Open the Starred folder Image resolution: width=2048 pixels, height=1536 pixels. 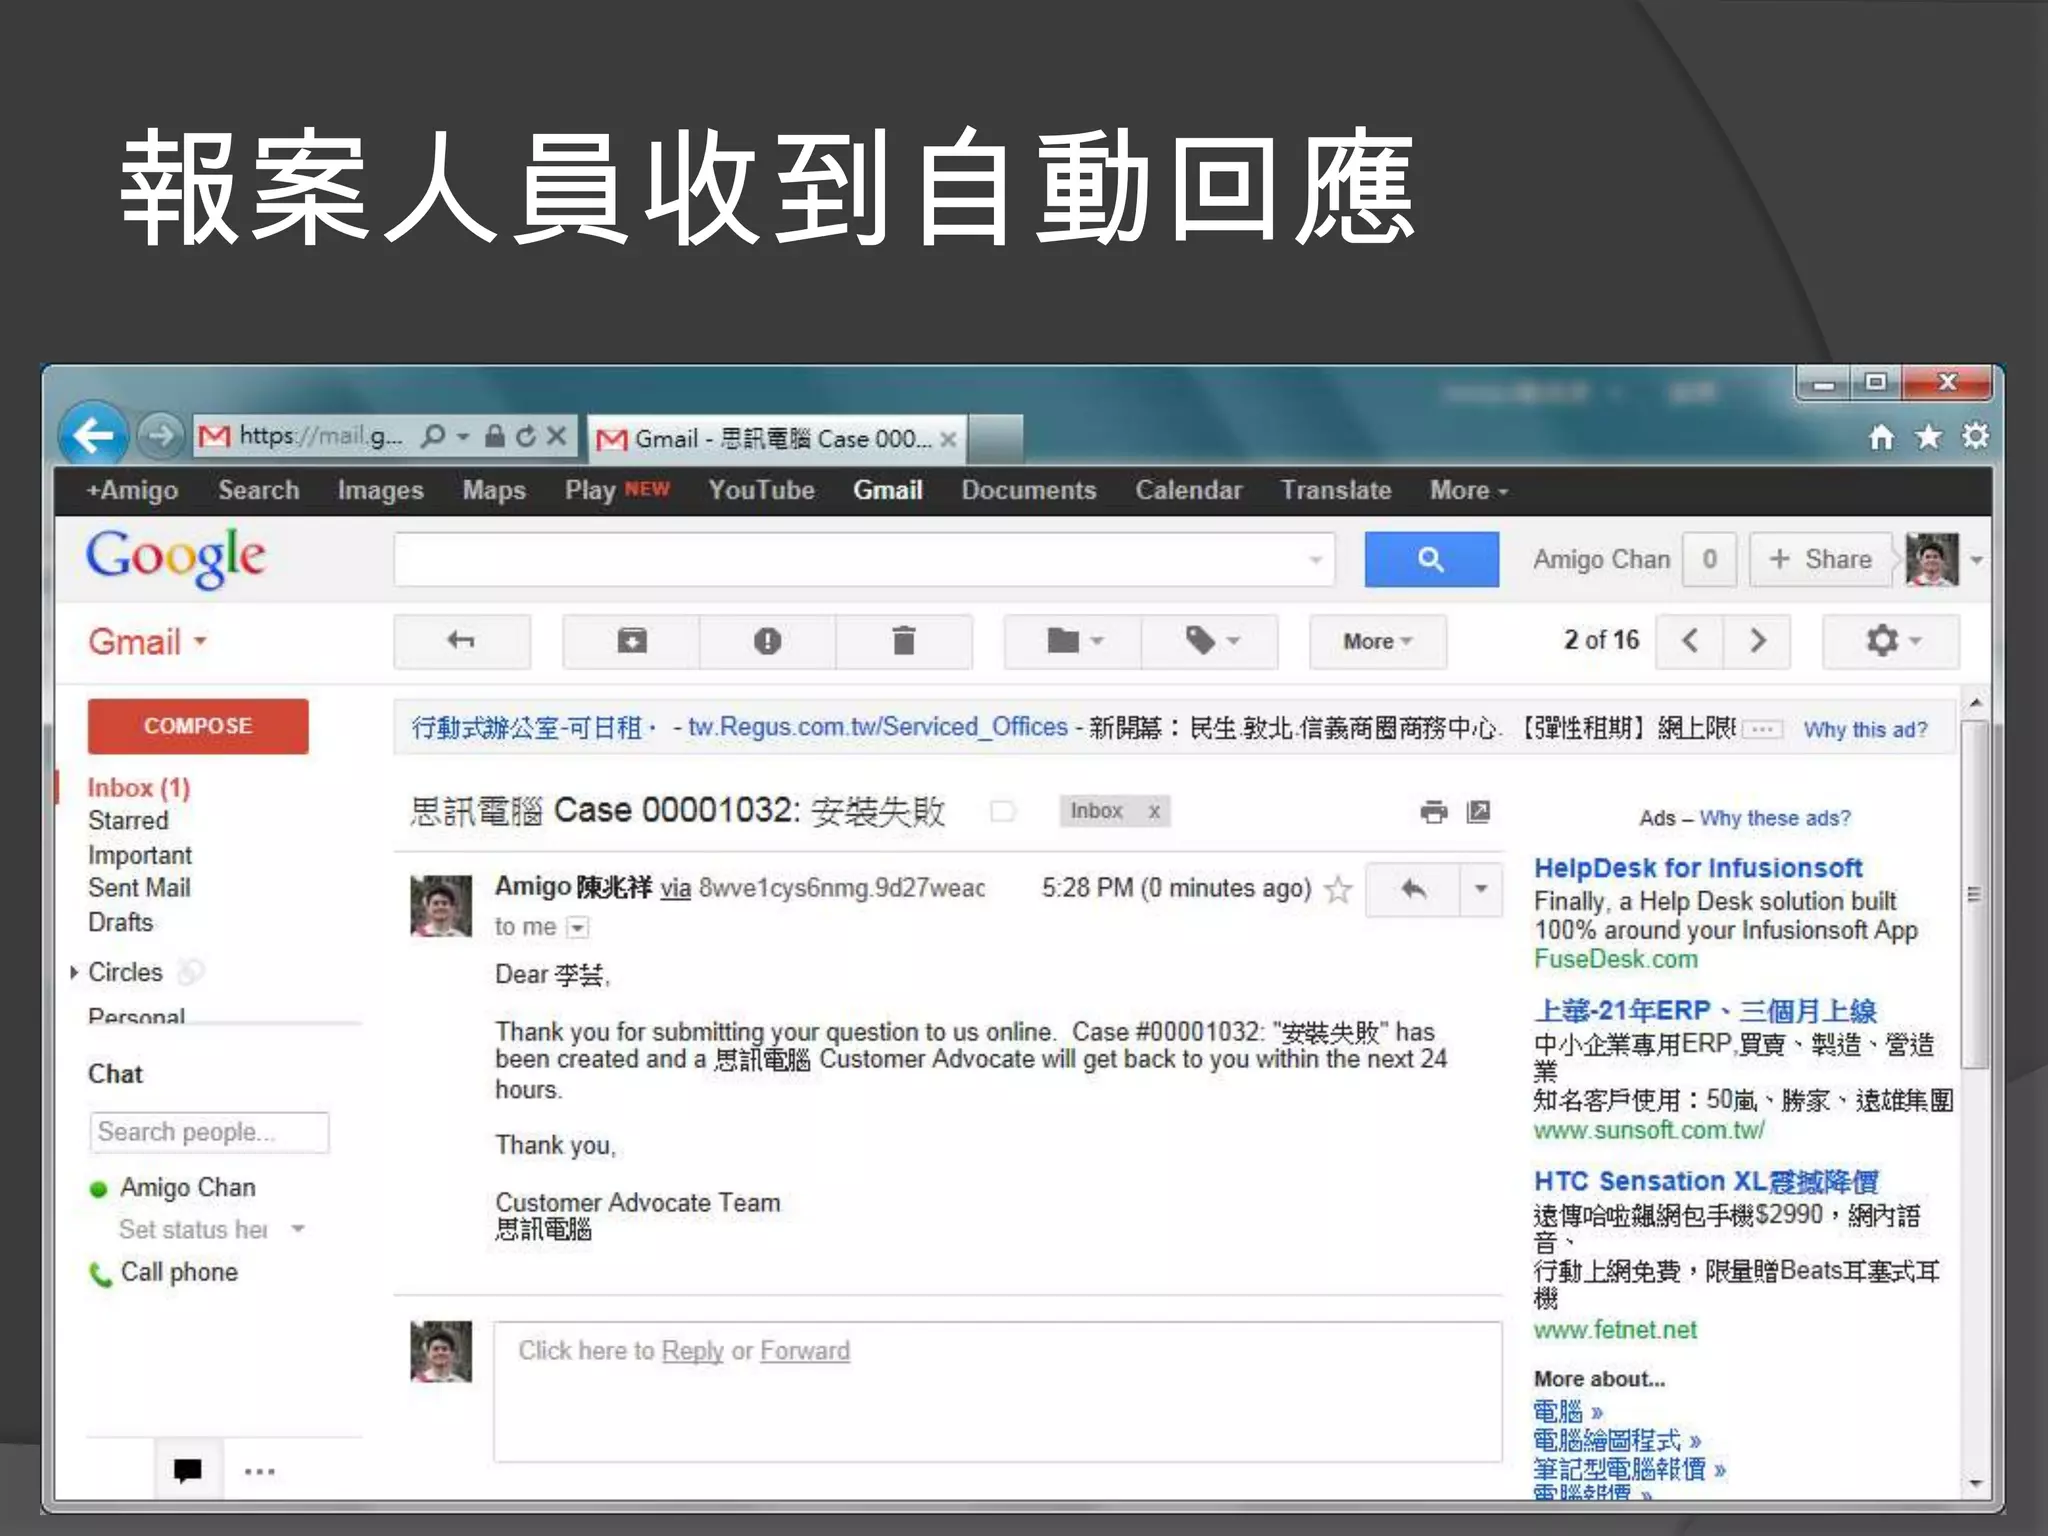128,821
